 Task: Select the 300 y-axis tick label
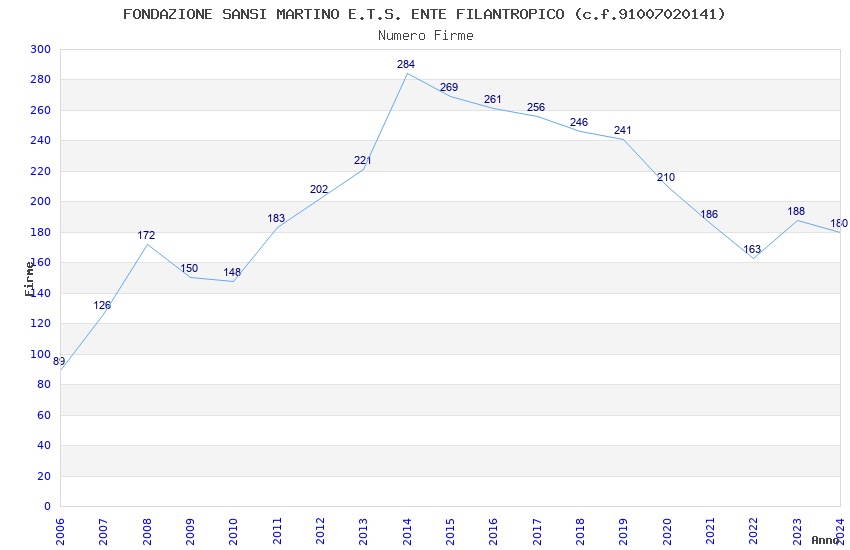(x=41, y=49)
